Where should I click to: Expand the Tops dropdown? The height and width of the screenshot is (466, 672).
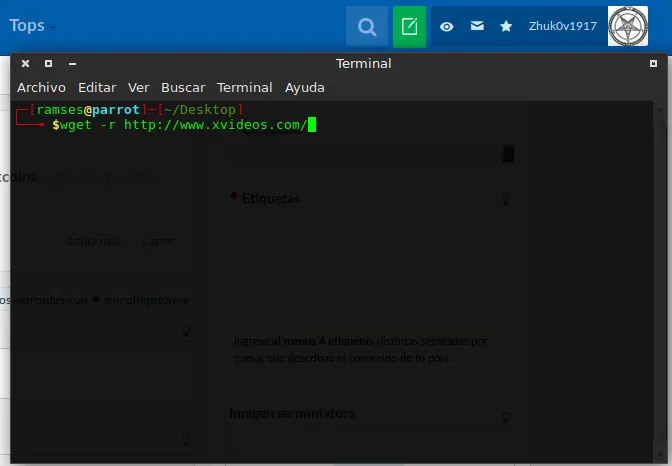(x=32, y=26)
